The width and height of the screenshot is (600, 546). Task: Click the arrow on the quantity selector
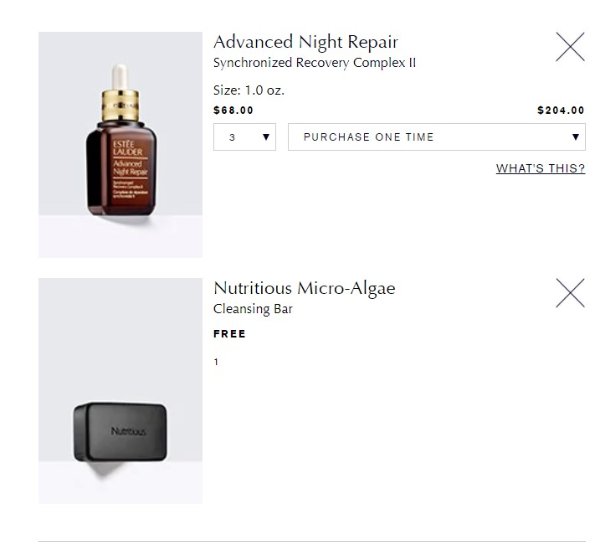click(x=266, y=137)
